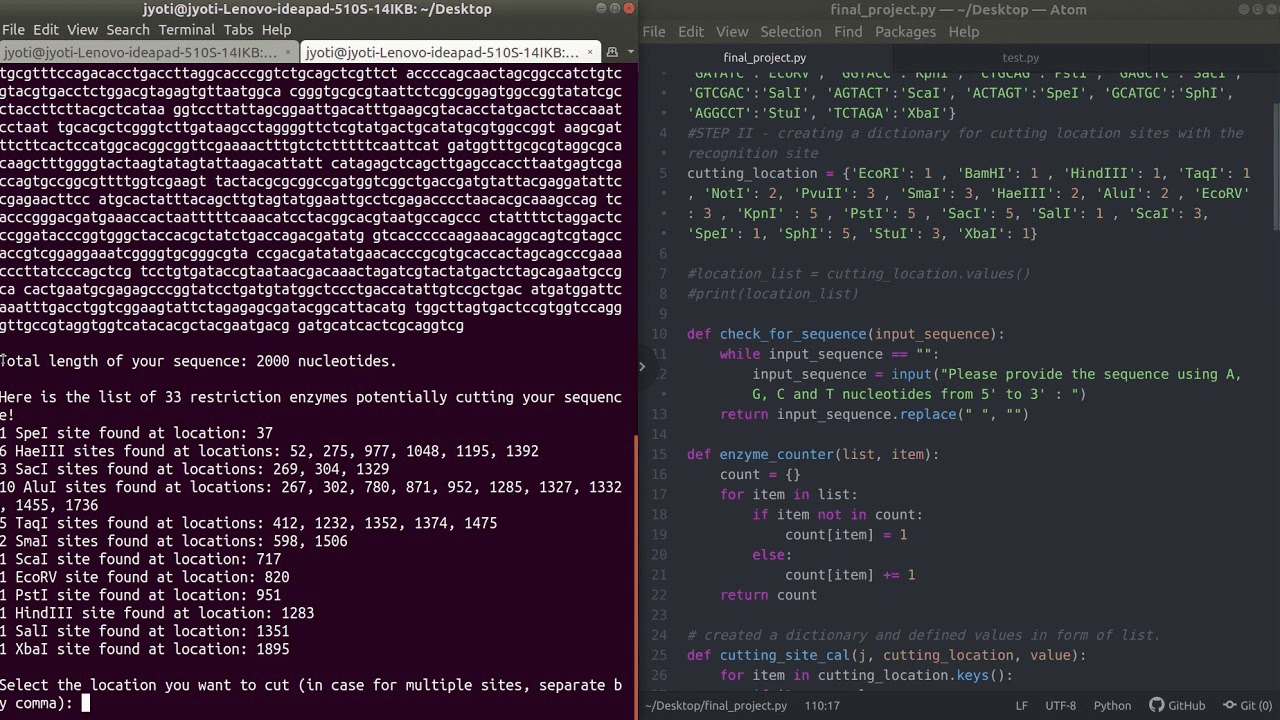Open the Tabs menu in the terminal
This screenshot has width=1280, height=720.
pos(239,30)
